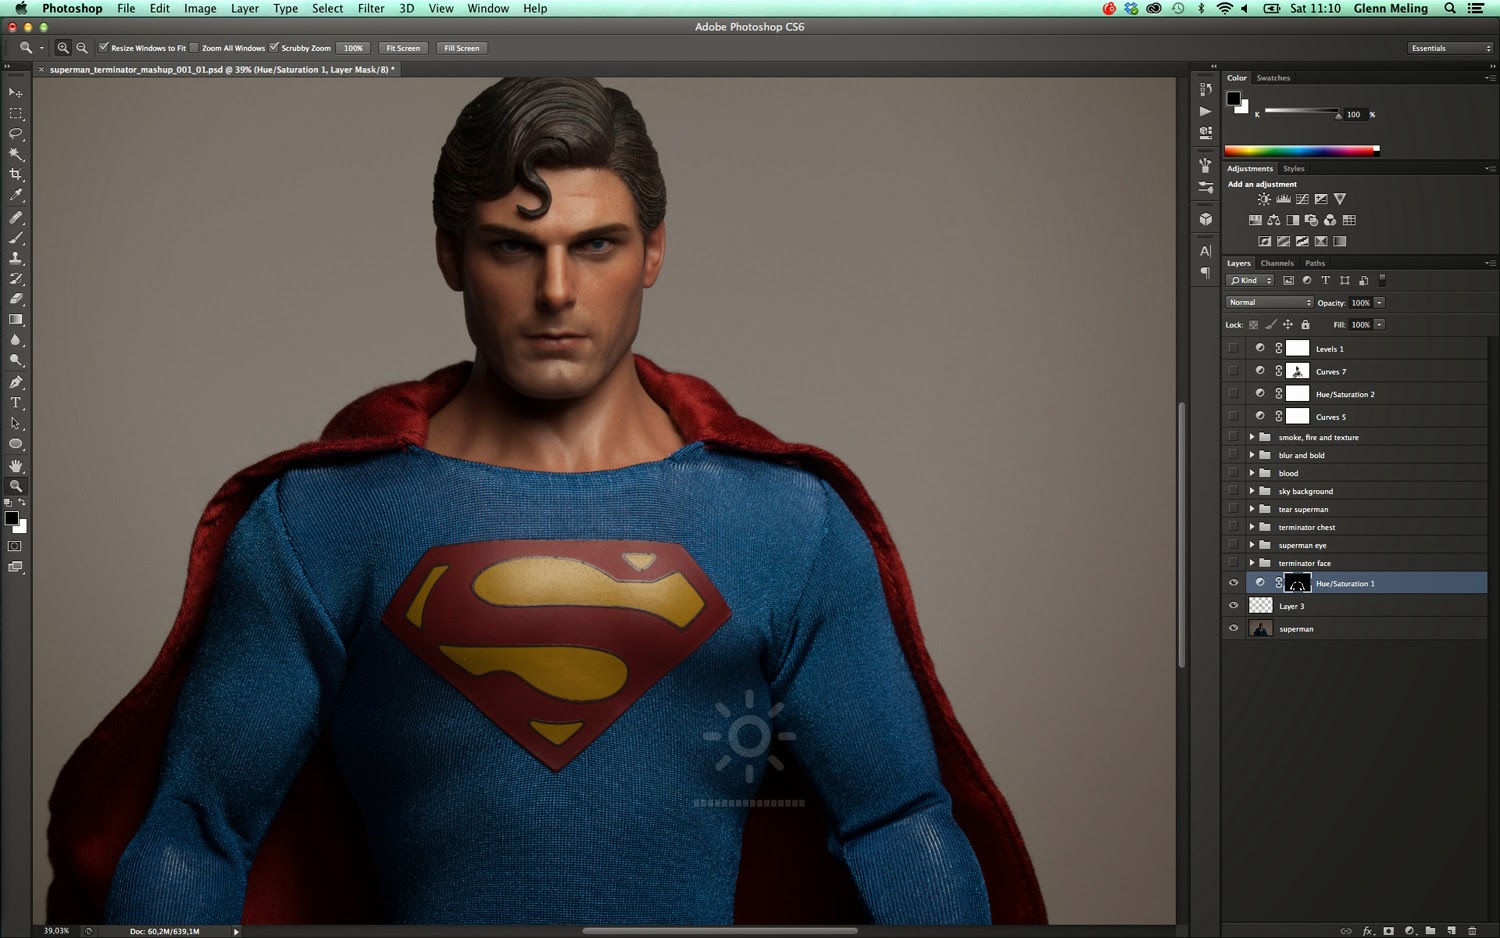Screen dimensions: 1500x938
Task: Add a Color Balance adjustment
Action: 1274,220
